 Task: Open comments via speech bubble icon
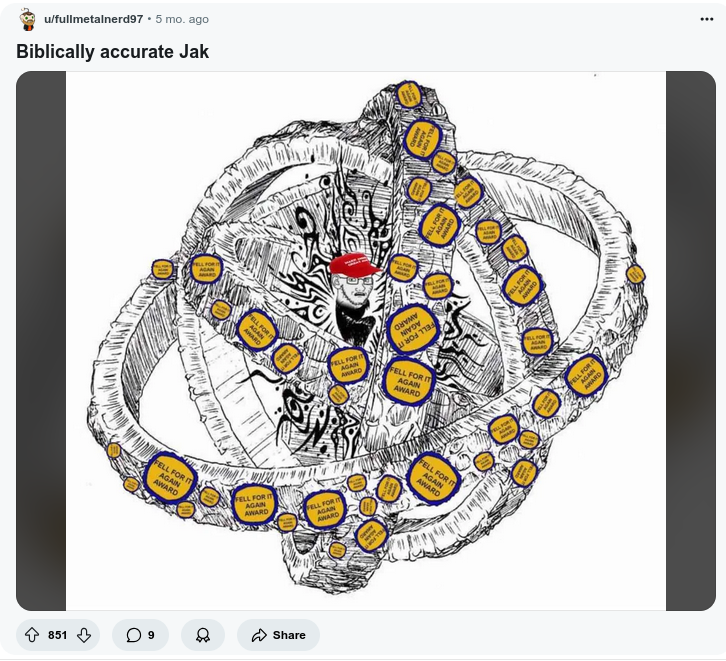[133, 635]
